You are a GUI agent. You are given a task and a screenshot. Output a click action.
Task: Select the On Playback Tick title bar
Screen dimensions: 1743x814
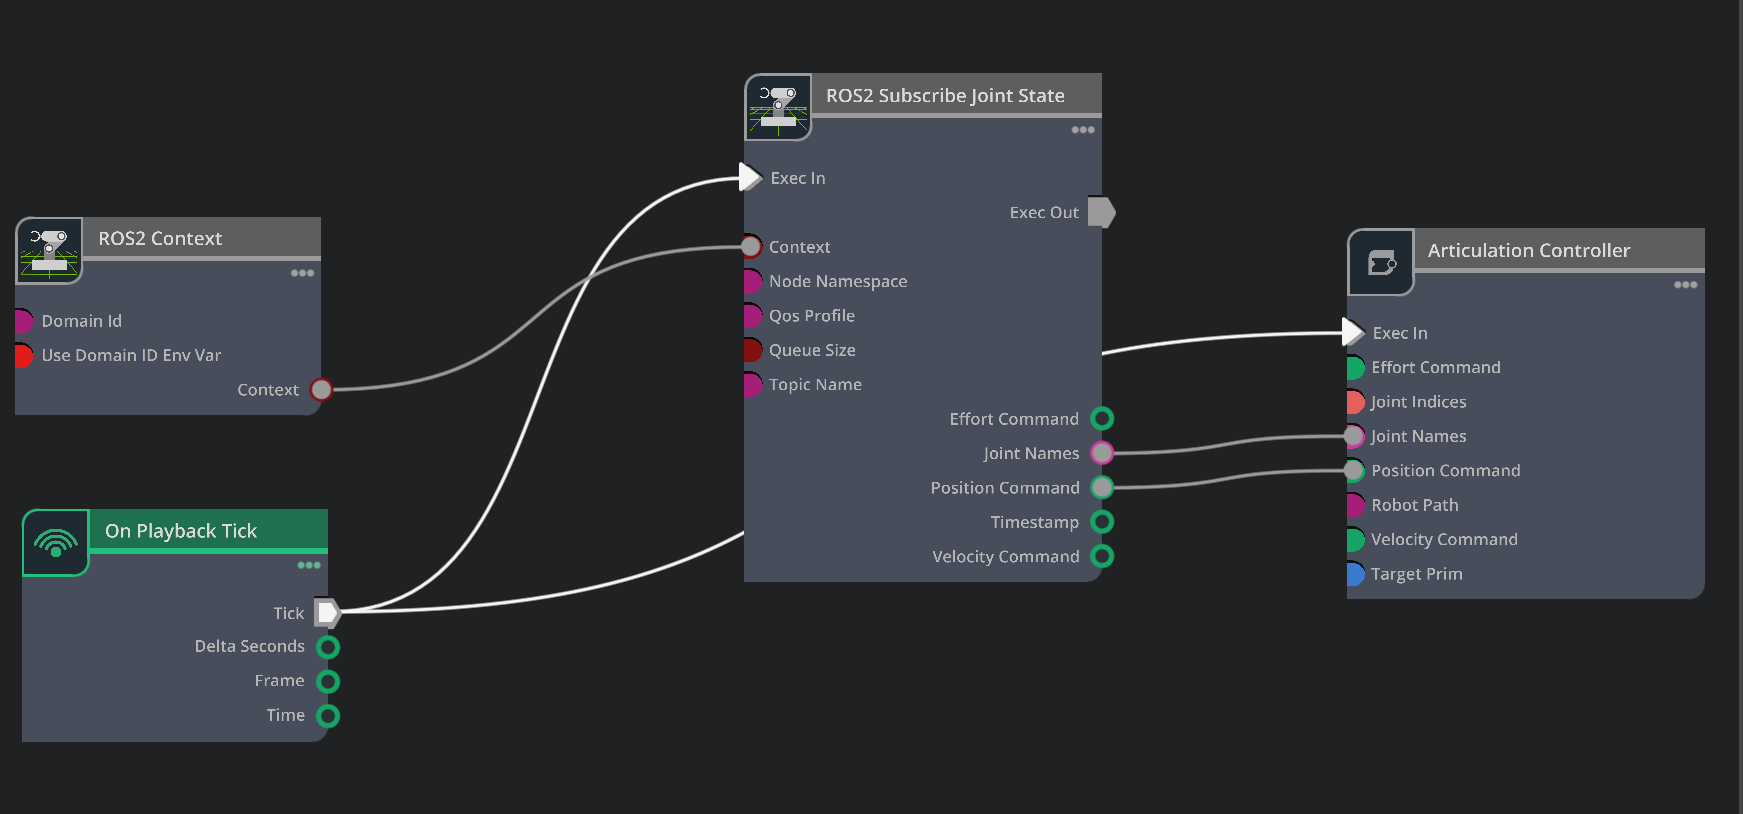click(x=208, y=530)
